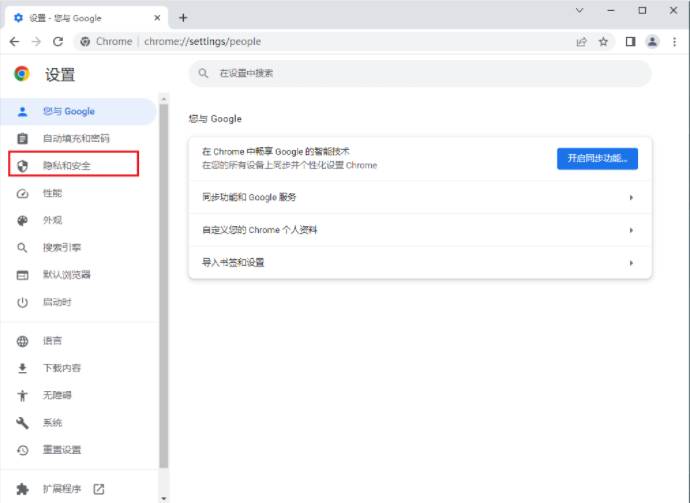Screen dimensions: 690x503
Task: Click the 您与 Google section heading
Action: 215,119
